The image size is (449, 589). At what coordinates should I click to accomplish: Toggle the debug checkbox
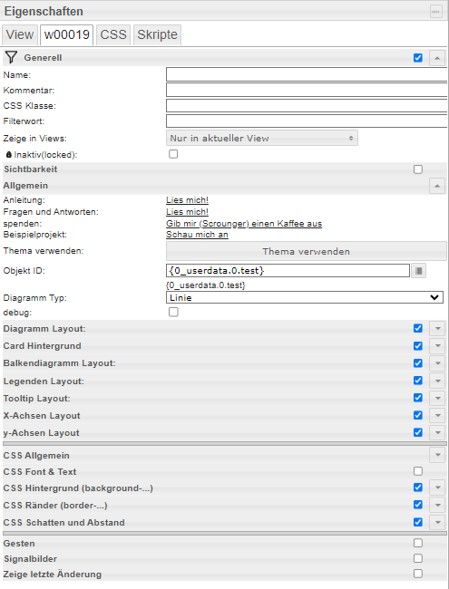click(x=173, y=312)
